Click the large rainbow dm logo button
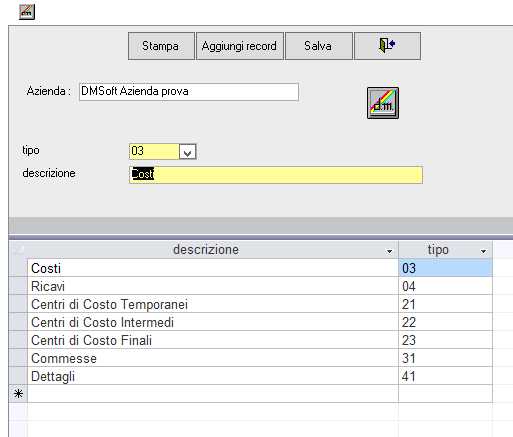The height and width of the screenshot is (437, 513). (383, 103)
